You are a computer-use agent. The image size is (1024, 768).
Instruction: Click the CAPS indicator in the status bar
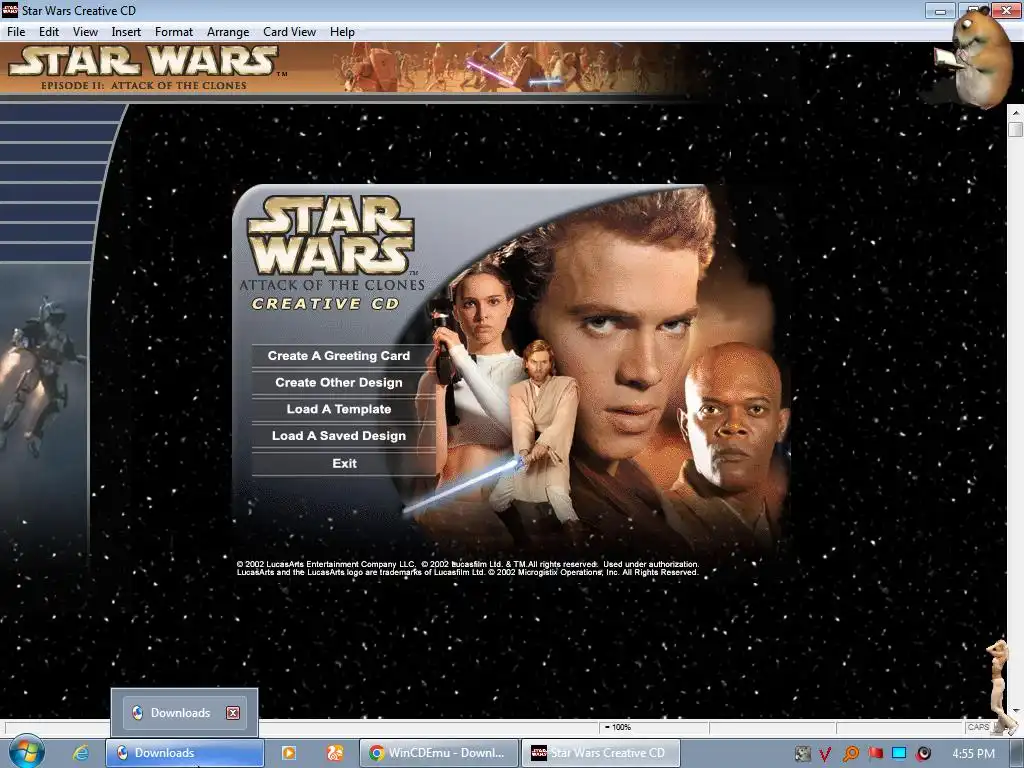point(978,727)
